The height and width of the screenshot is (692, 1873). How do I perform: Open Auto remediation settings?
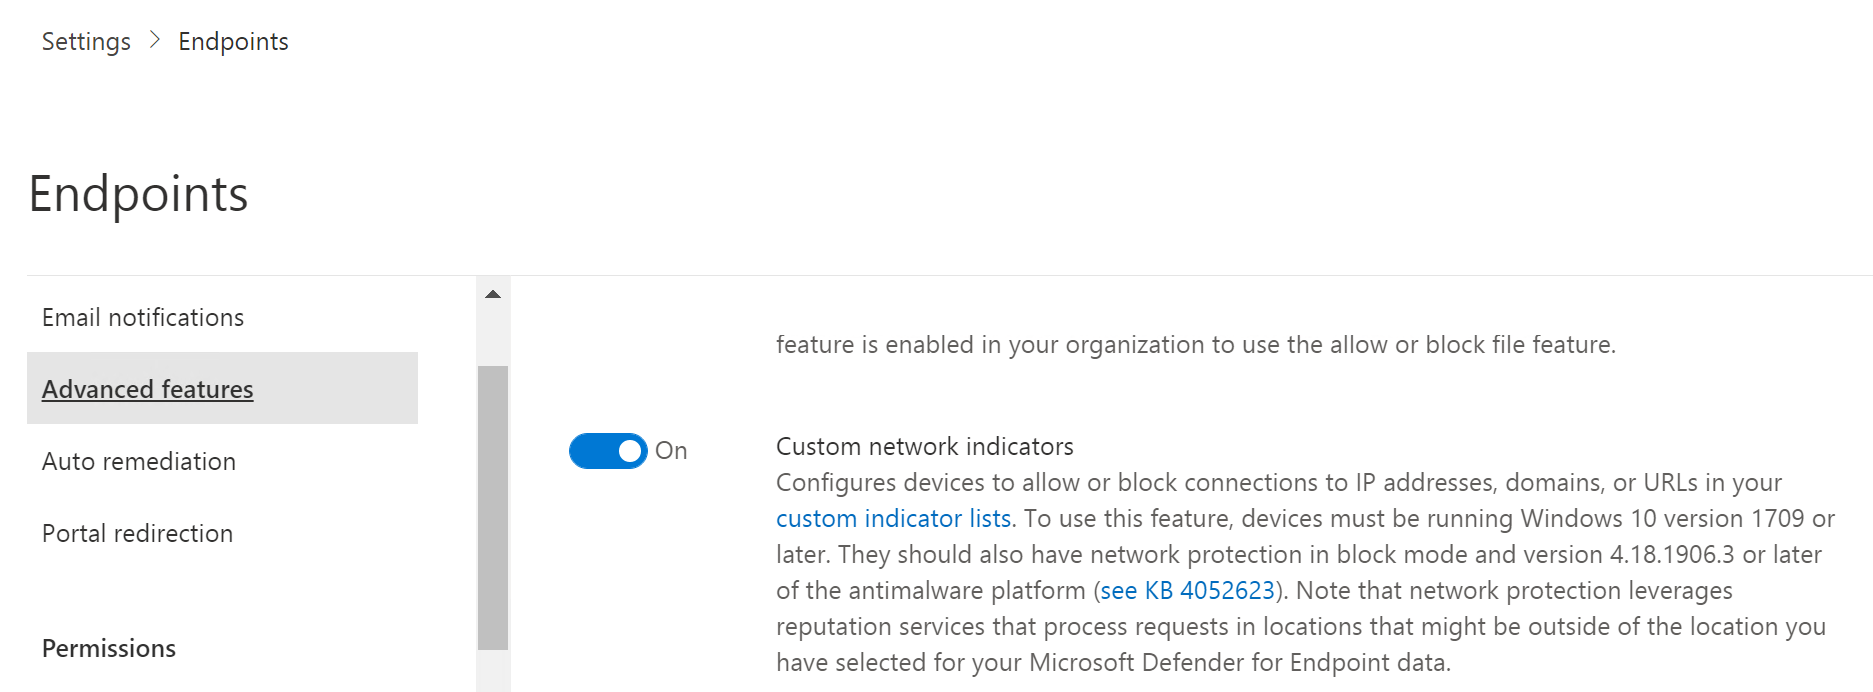138,461
